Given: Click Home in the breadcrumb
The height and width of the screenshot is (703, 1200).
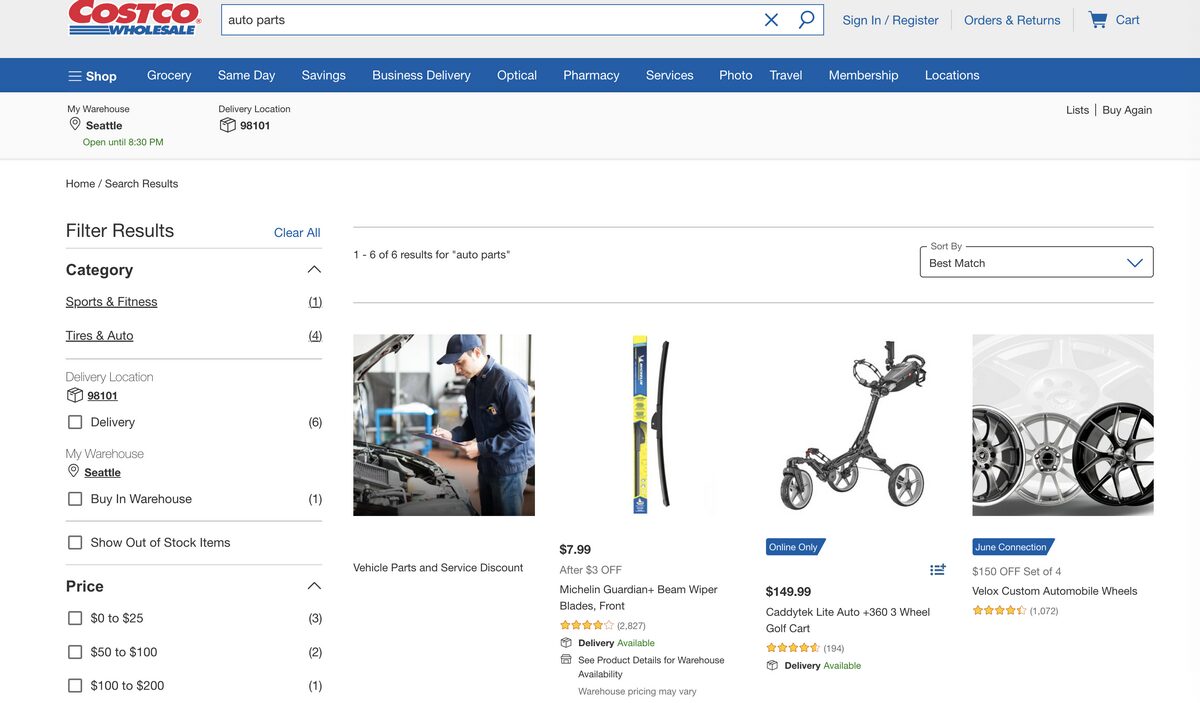Looking at the screenshot, I should 80,184.
